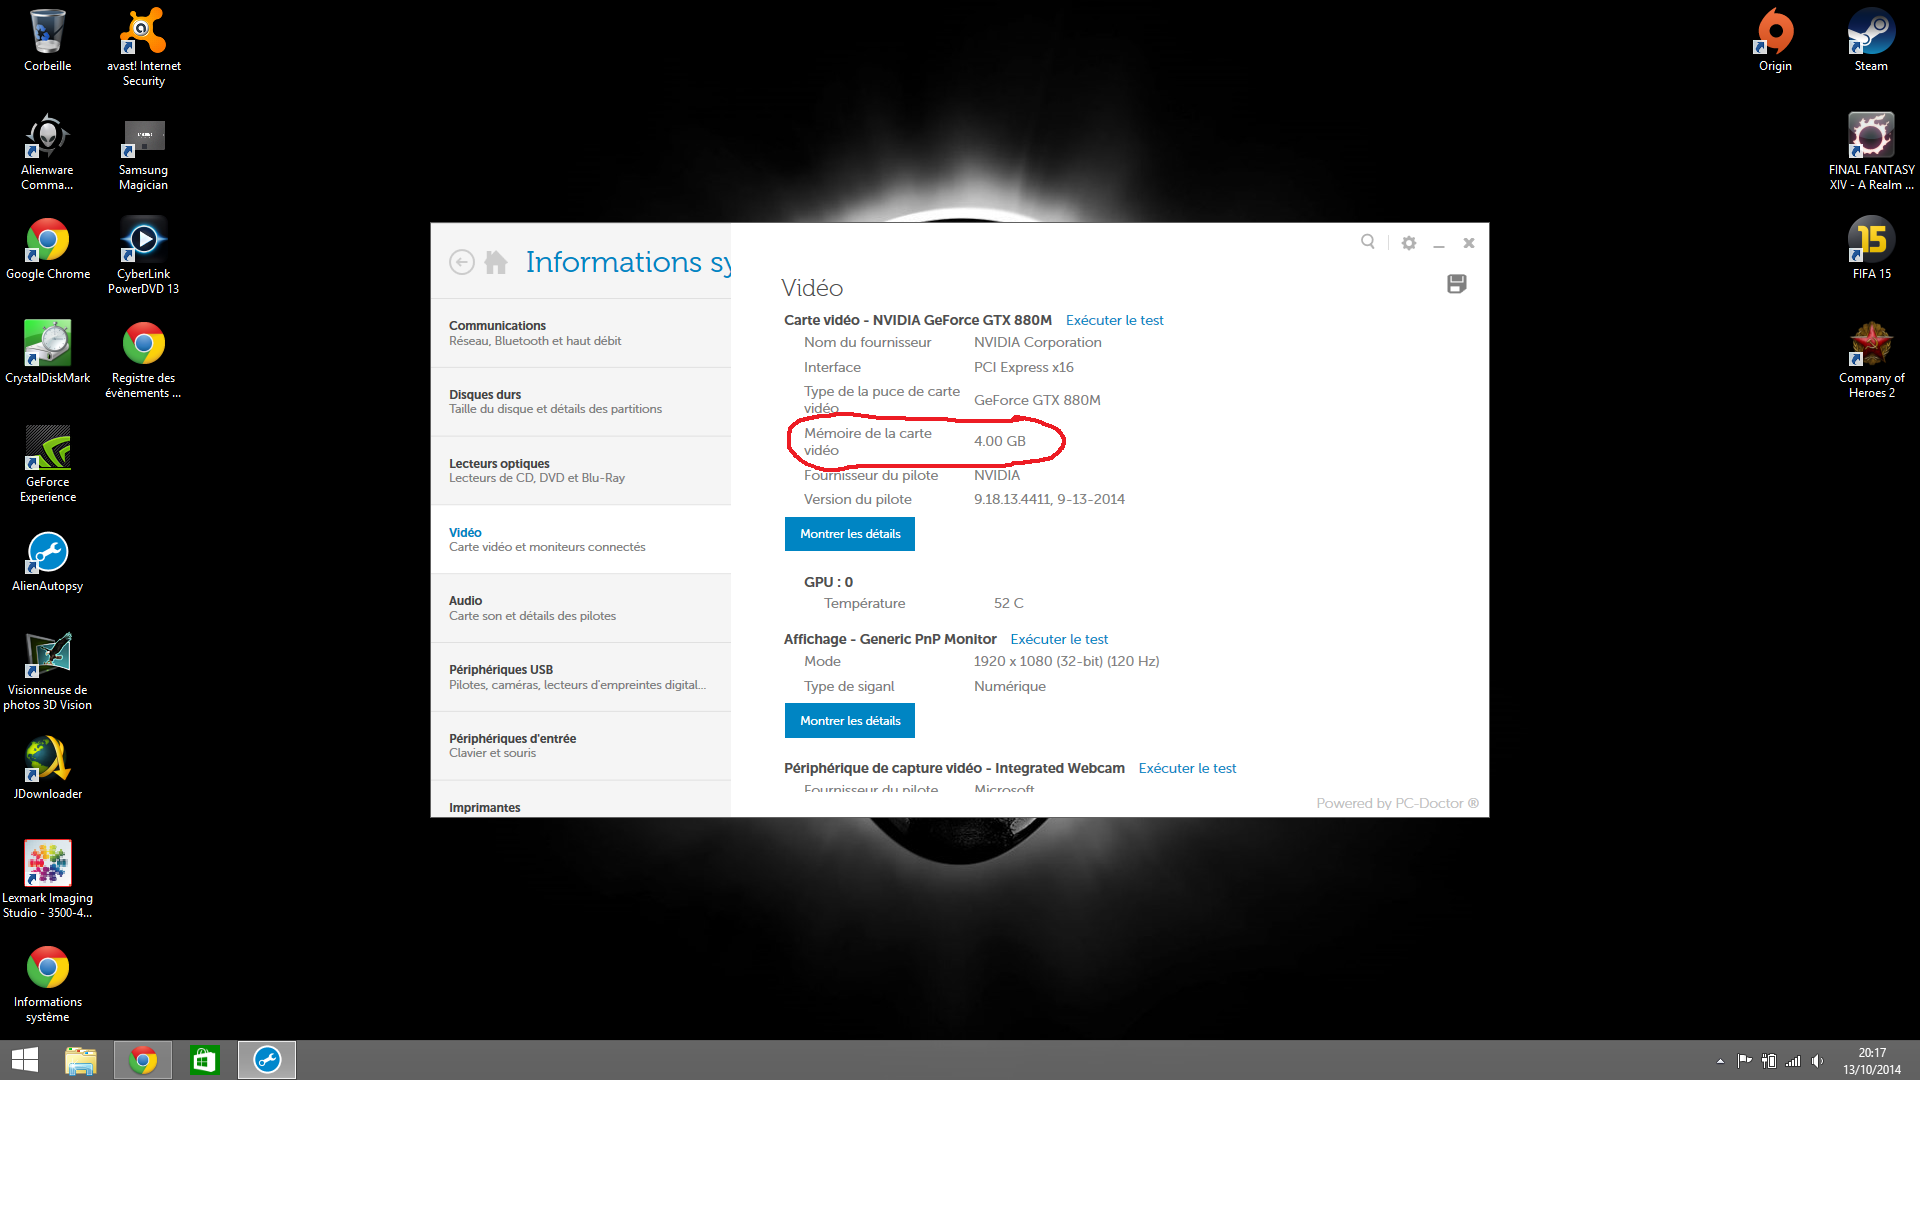Click the 52 C temperature value

pyautogui.click(x=1008, y=603)
